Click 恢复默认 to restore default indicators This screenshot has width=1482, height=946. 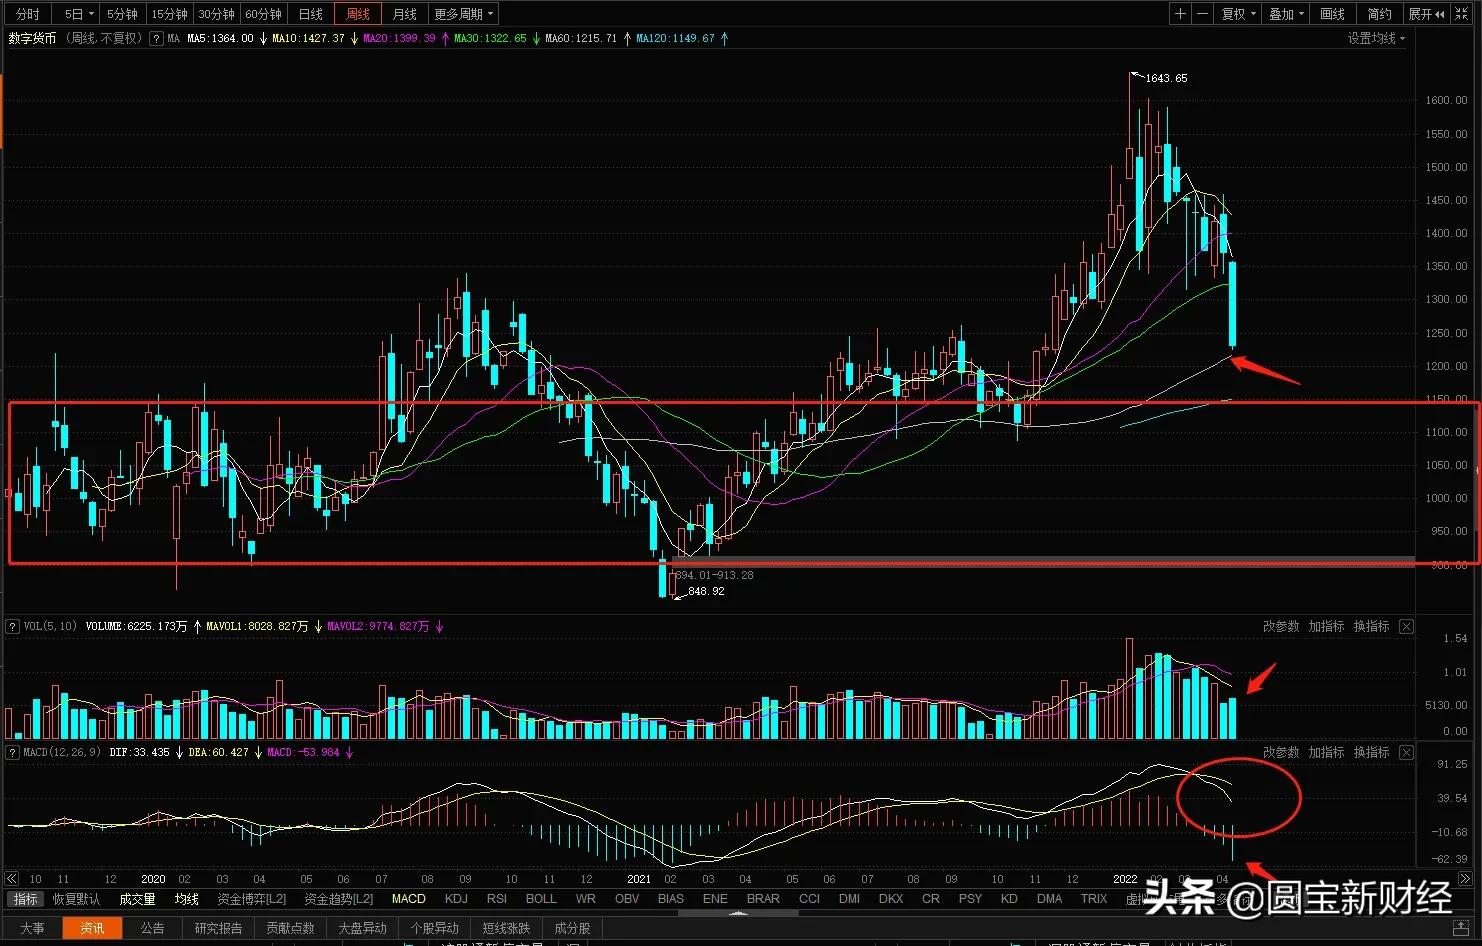pos(76,899)
